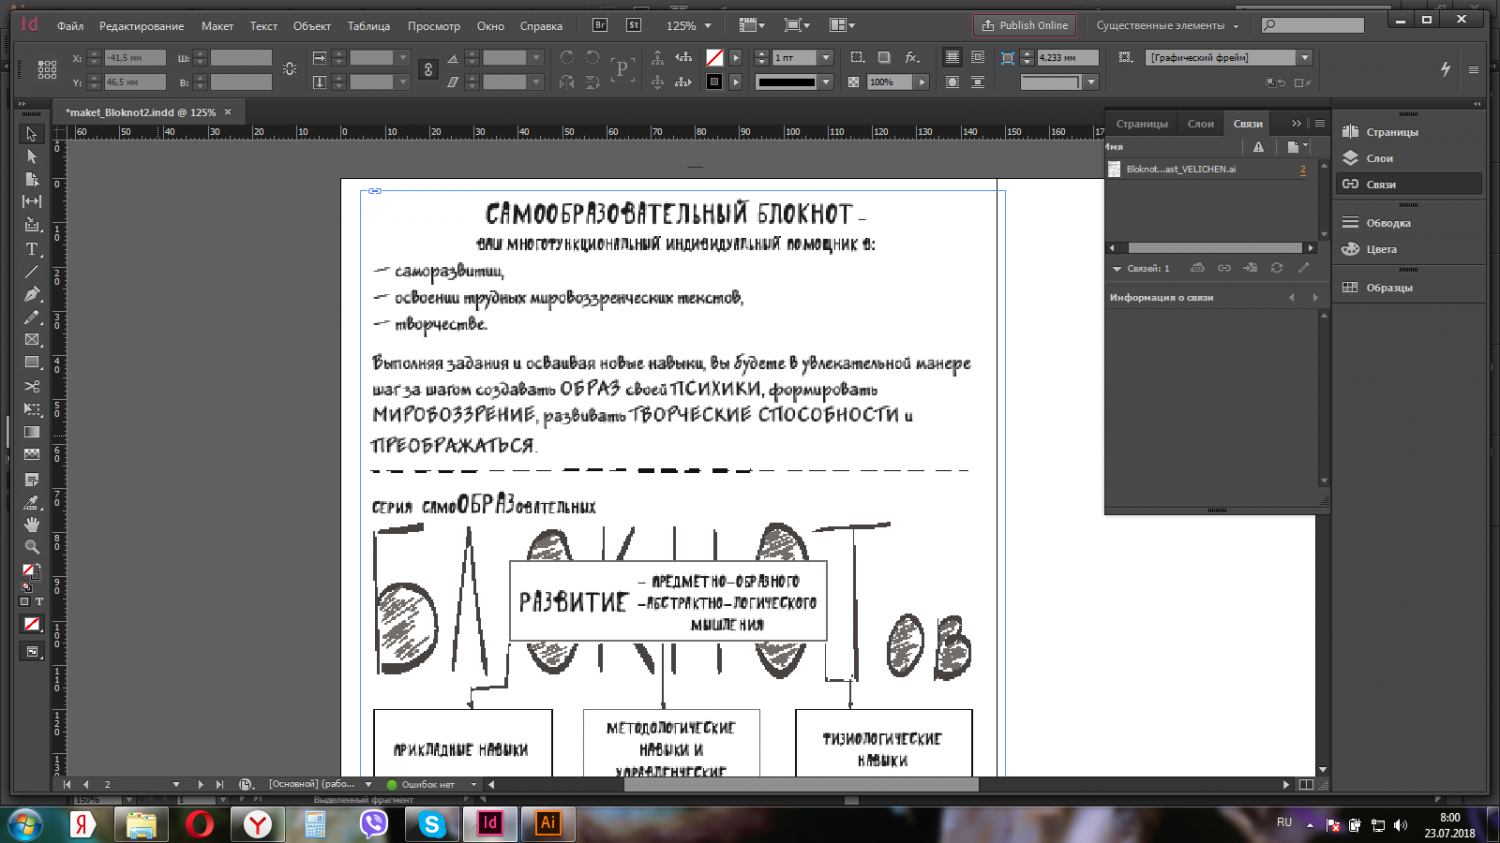Click the Publish Online button
This screenshot has width=1500, height=843.
[1024, 26]
